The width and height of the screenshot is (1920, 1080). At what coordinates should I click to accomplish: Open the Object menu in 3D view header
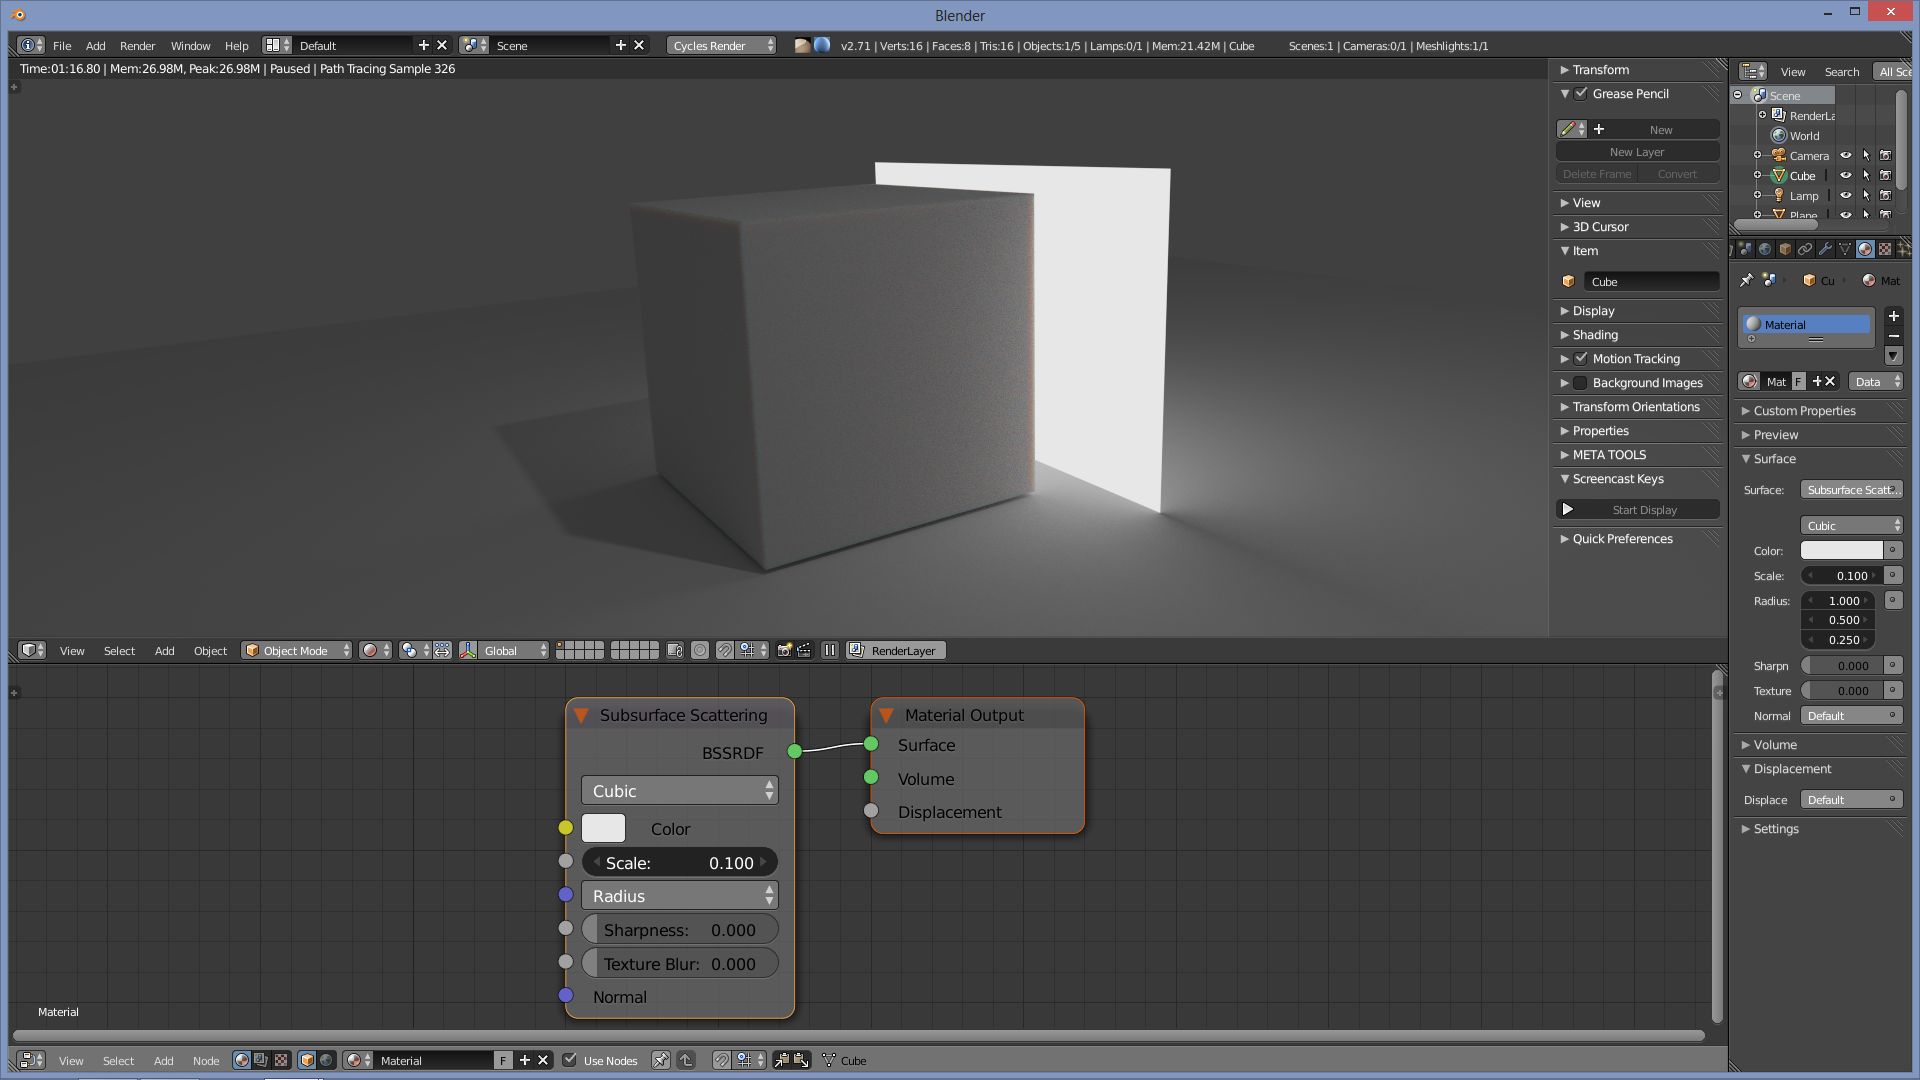pyautogui.click(x=210, y=650)
